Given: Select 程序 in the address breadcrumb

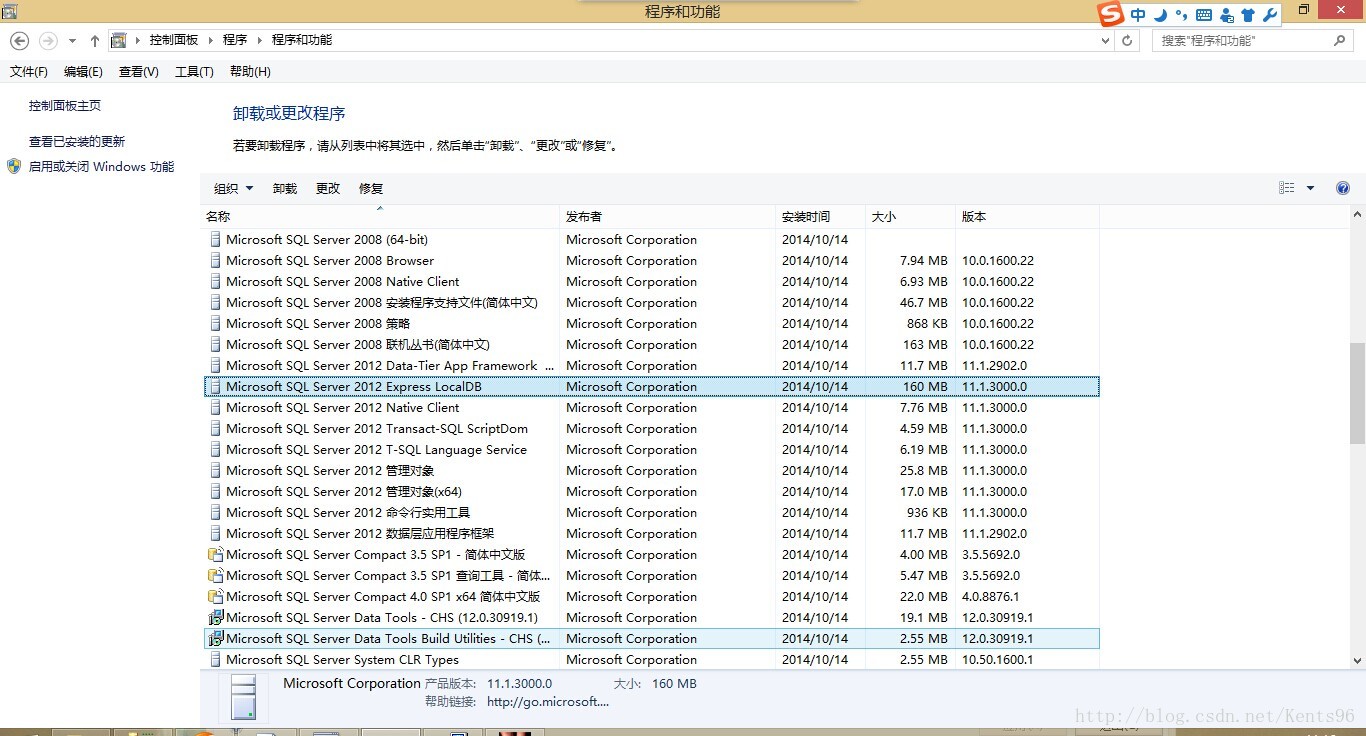Looking at the screenshot, I should coord(235,40).
